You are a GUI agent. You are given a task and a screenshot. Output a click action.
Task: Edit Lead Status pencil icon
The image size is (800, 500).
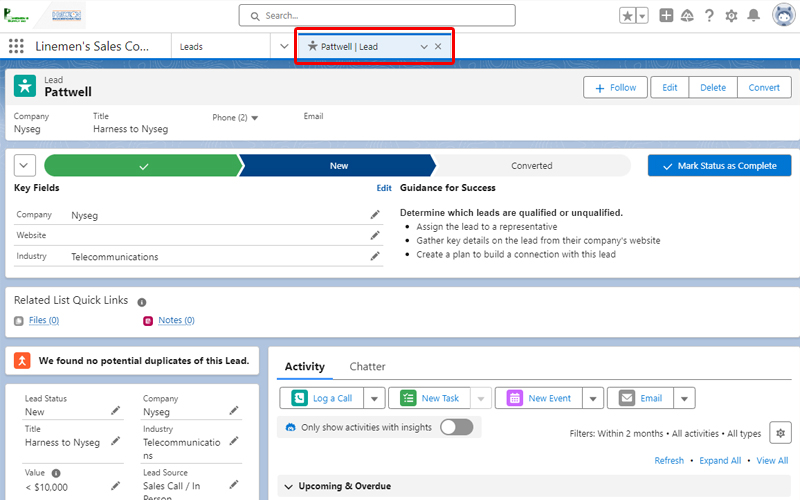point(116,410)
